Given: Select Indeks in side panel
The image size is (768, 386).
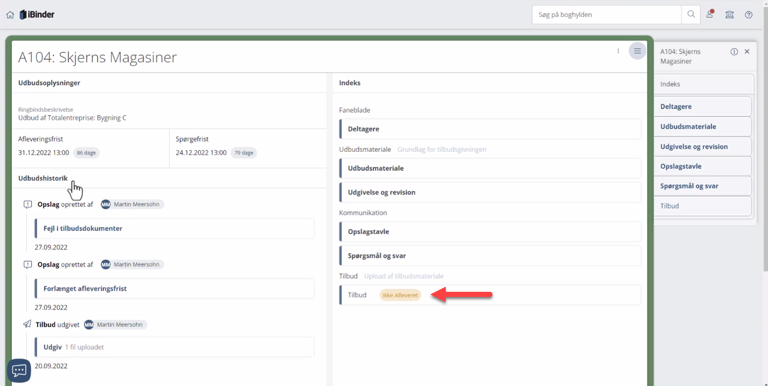Looking at the screenshot, I should point(704,84).
